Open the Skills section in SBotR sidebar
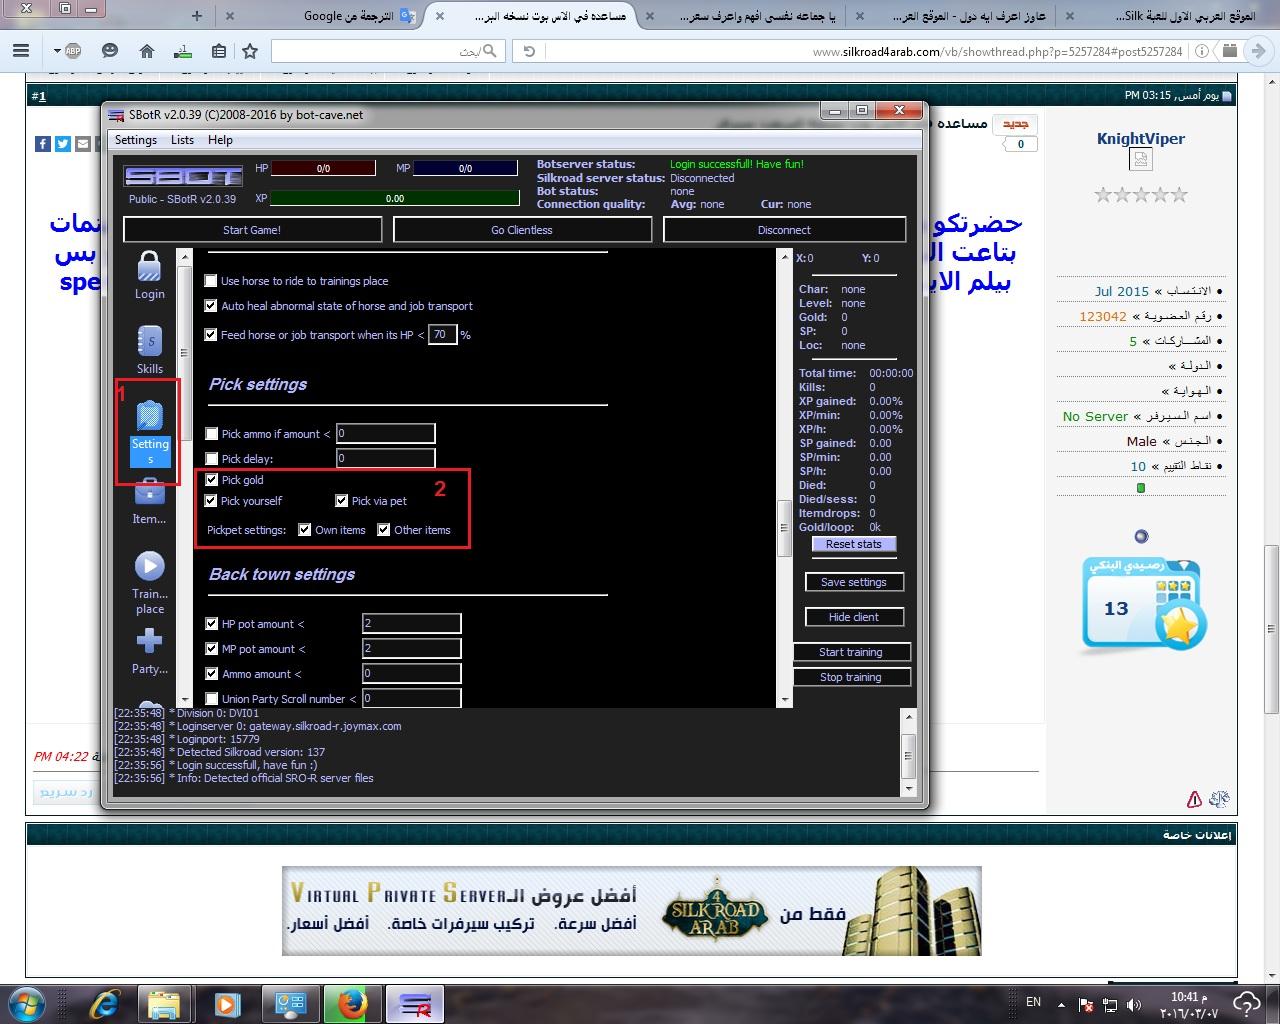Image resolution: width=1280 pixels, height=1024 pixels. 149,349
